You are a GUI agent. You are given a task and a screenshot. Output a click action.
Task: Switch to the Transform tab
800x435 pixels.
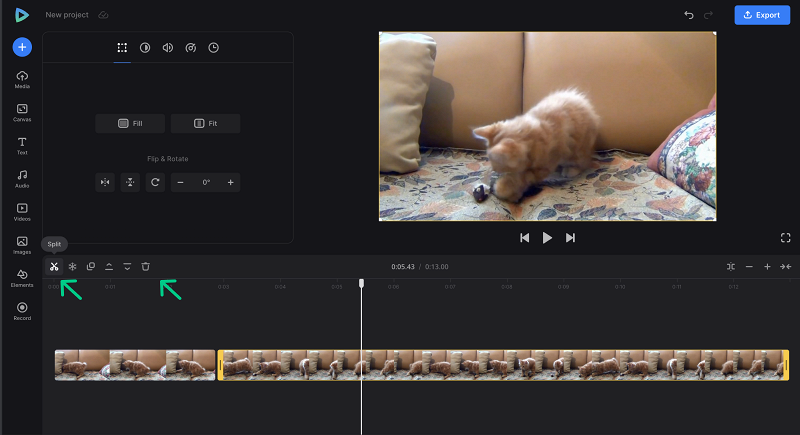click(x=122, y=48)
